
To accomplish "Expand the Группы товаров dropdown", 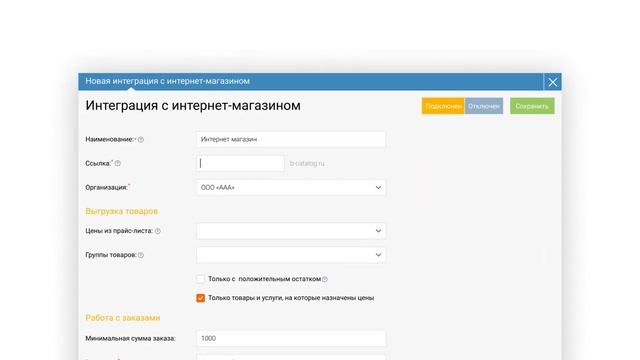I will (291, 255).
